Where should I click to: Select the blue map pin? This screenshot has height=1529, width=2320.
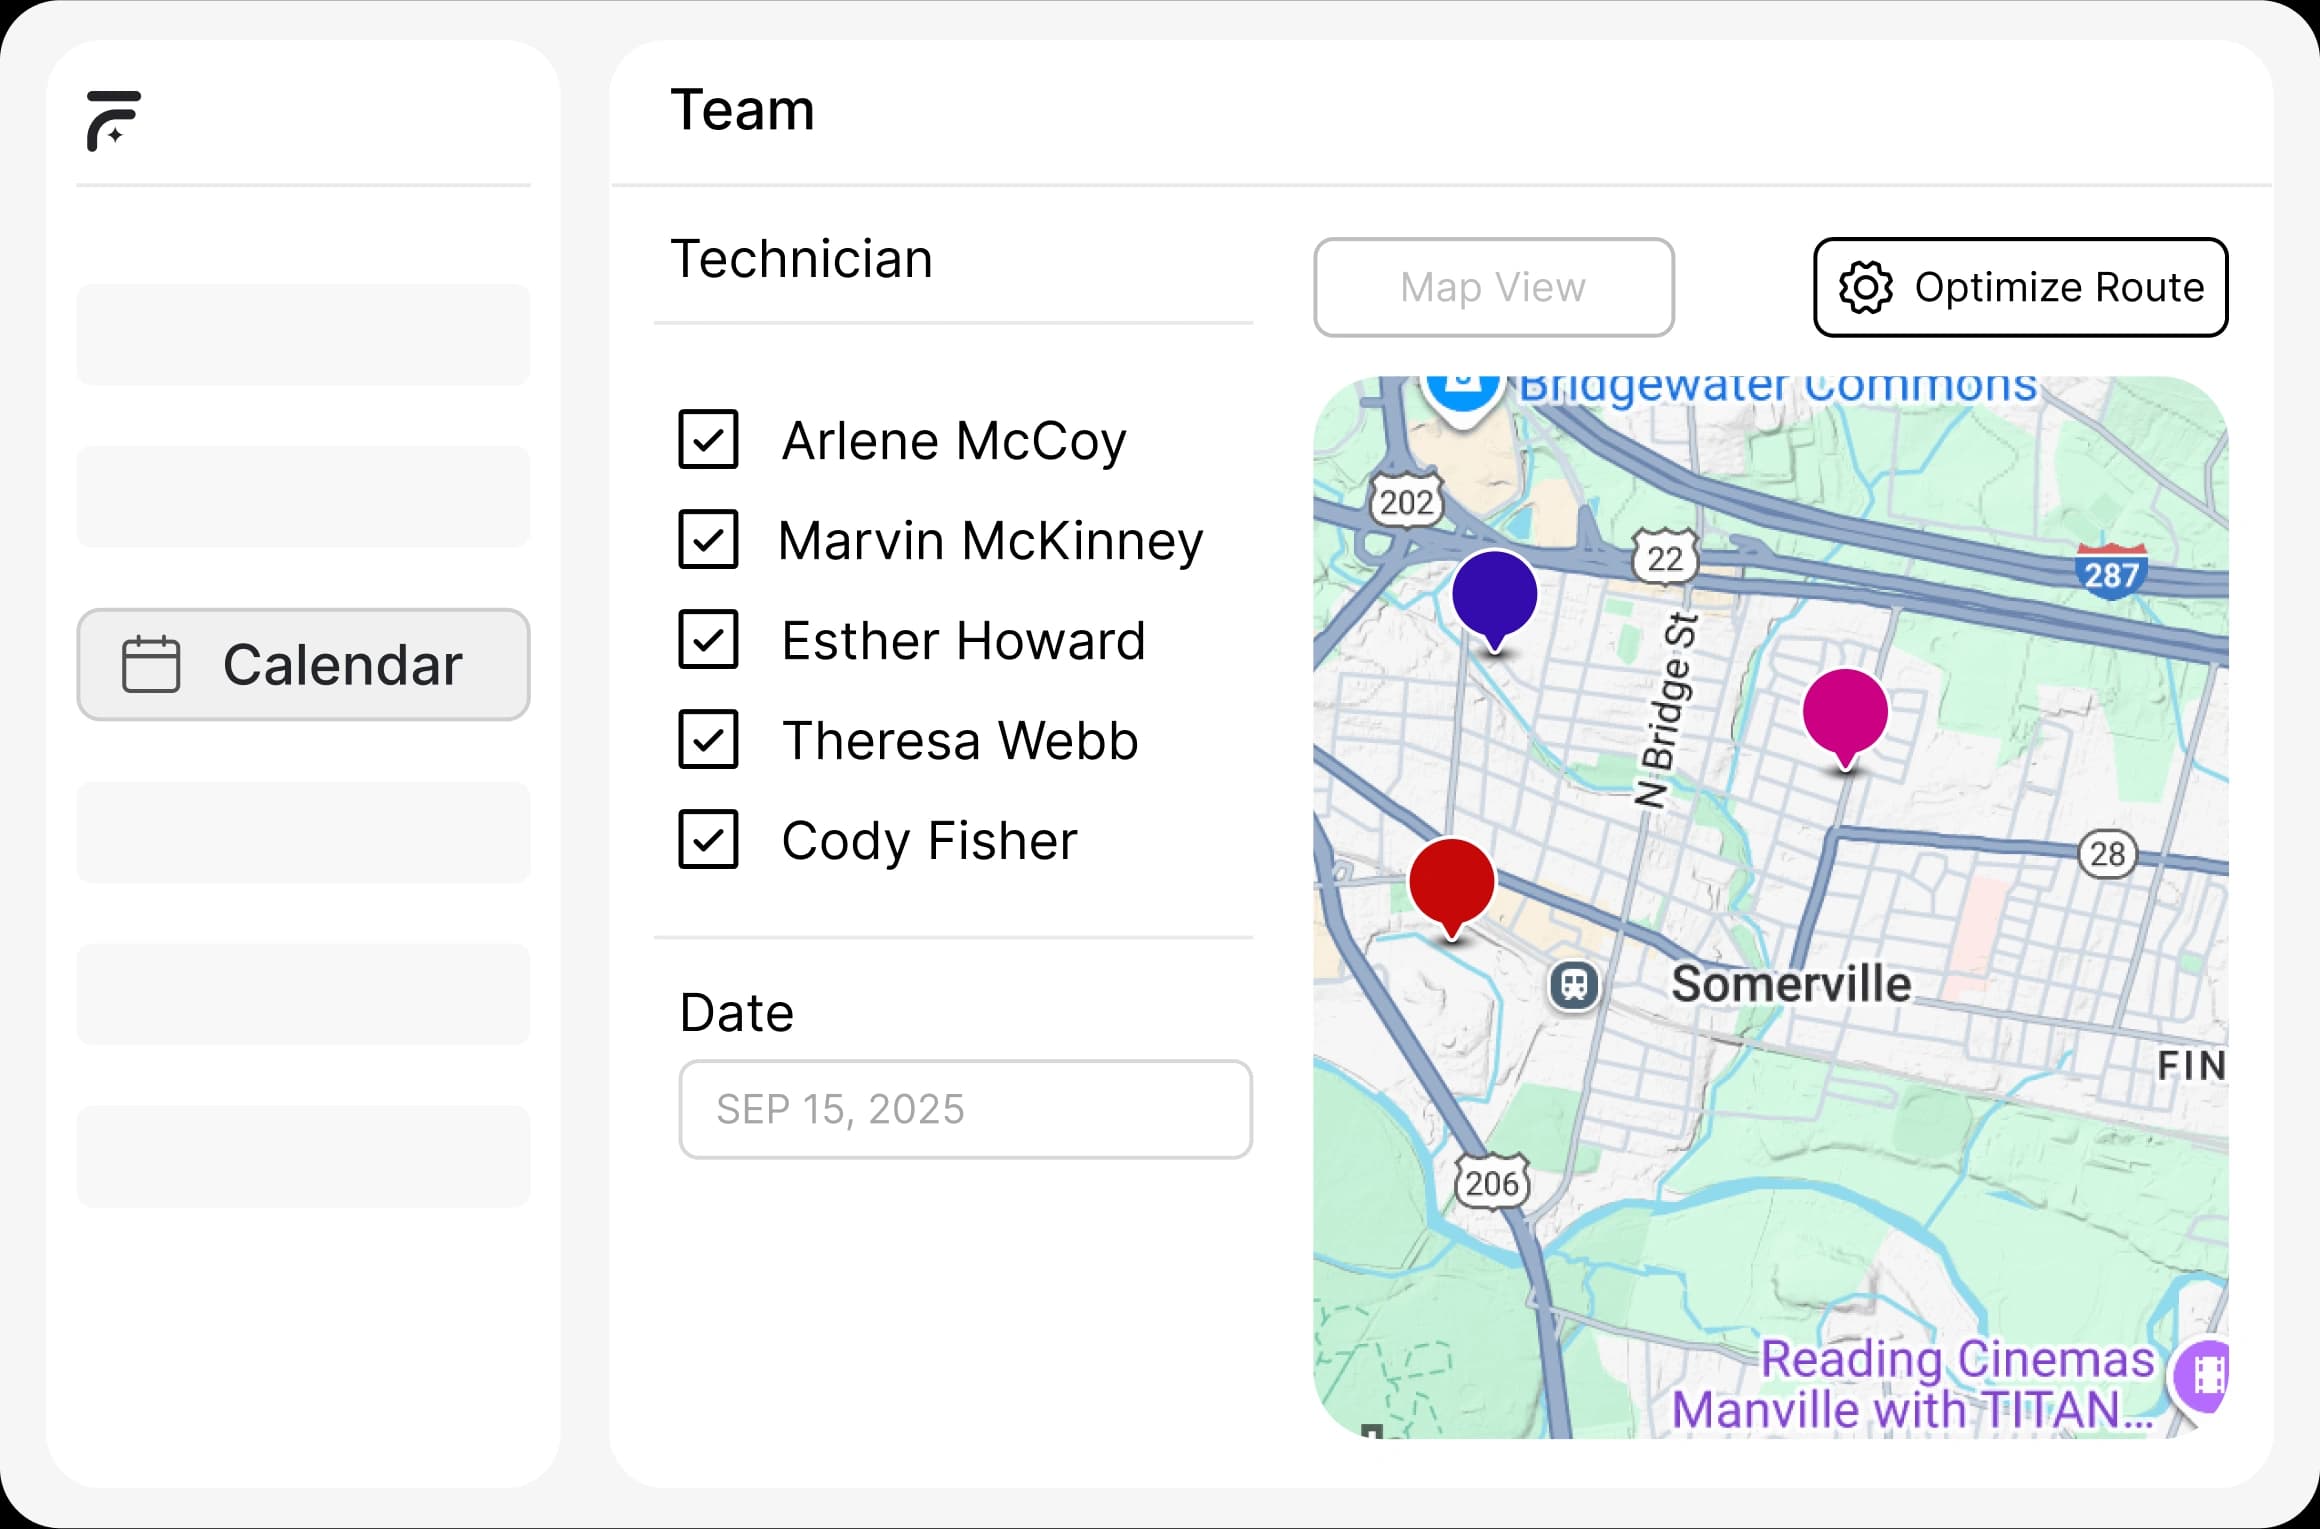[1494, 595]
